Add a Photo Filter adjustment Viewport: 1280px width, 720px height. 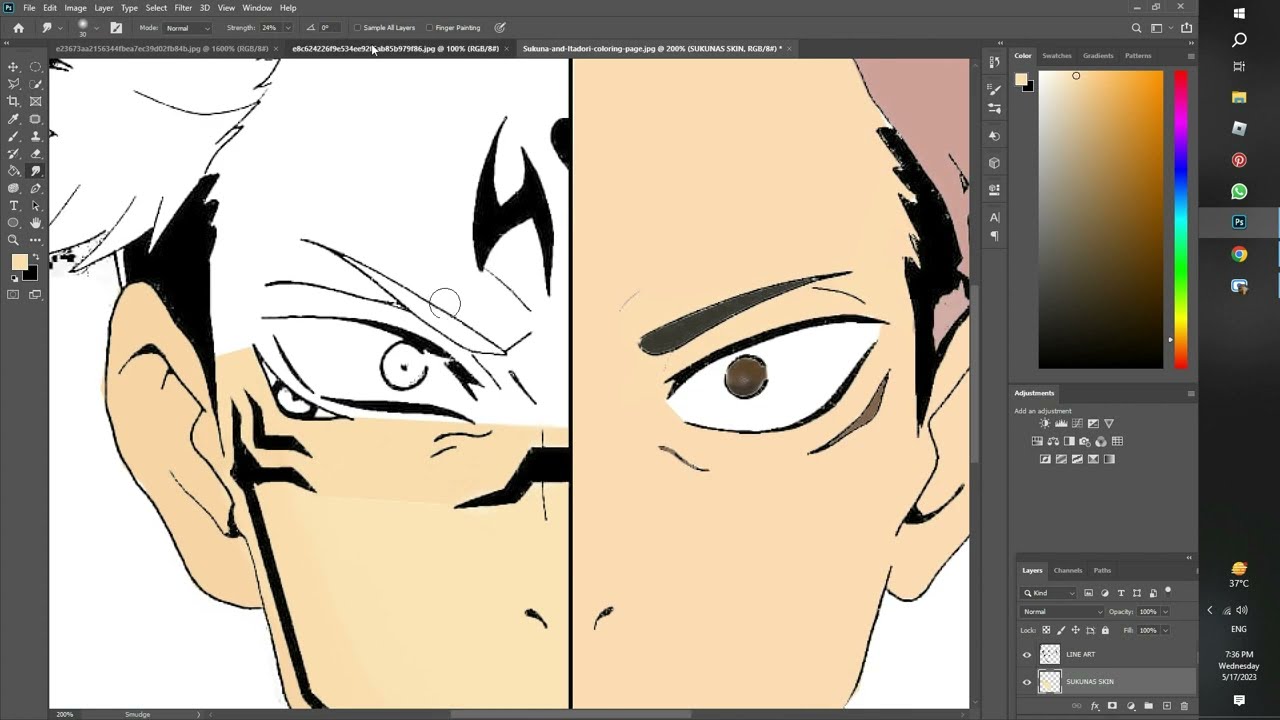click(x=1085, y=441)
